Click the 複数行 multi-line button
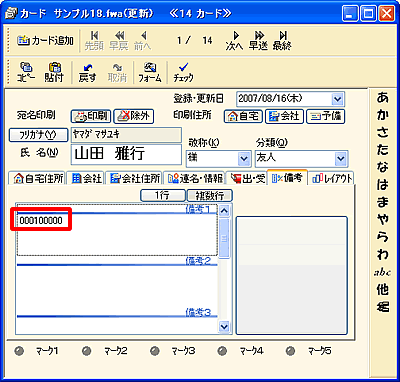 pos(210,195)
